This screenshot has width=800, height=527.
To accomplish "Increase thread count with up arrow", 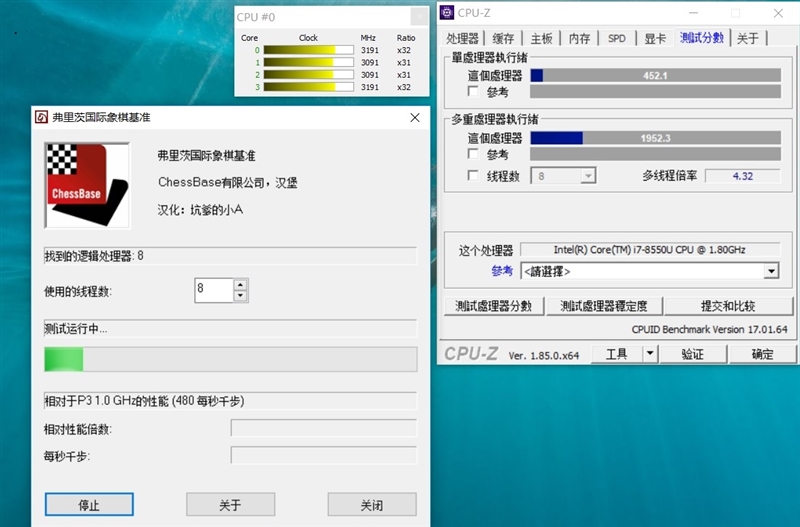I will coord(241,285).
